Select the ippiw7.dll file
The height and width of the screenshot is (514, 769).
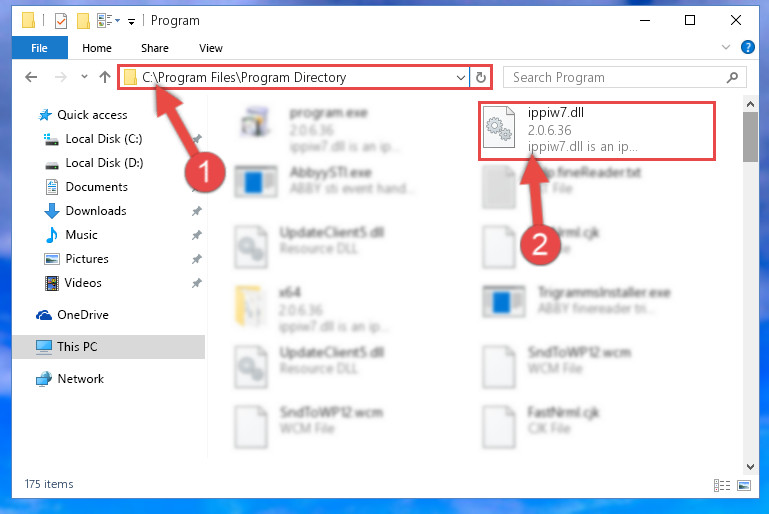(596, 130)
